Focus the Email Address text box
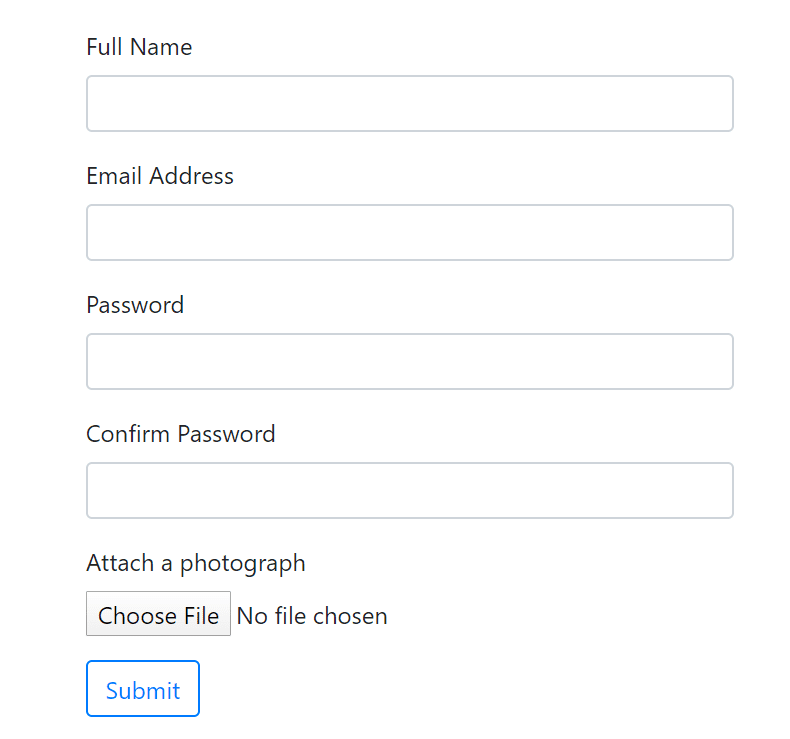 (409, 232)
